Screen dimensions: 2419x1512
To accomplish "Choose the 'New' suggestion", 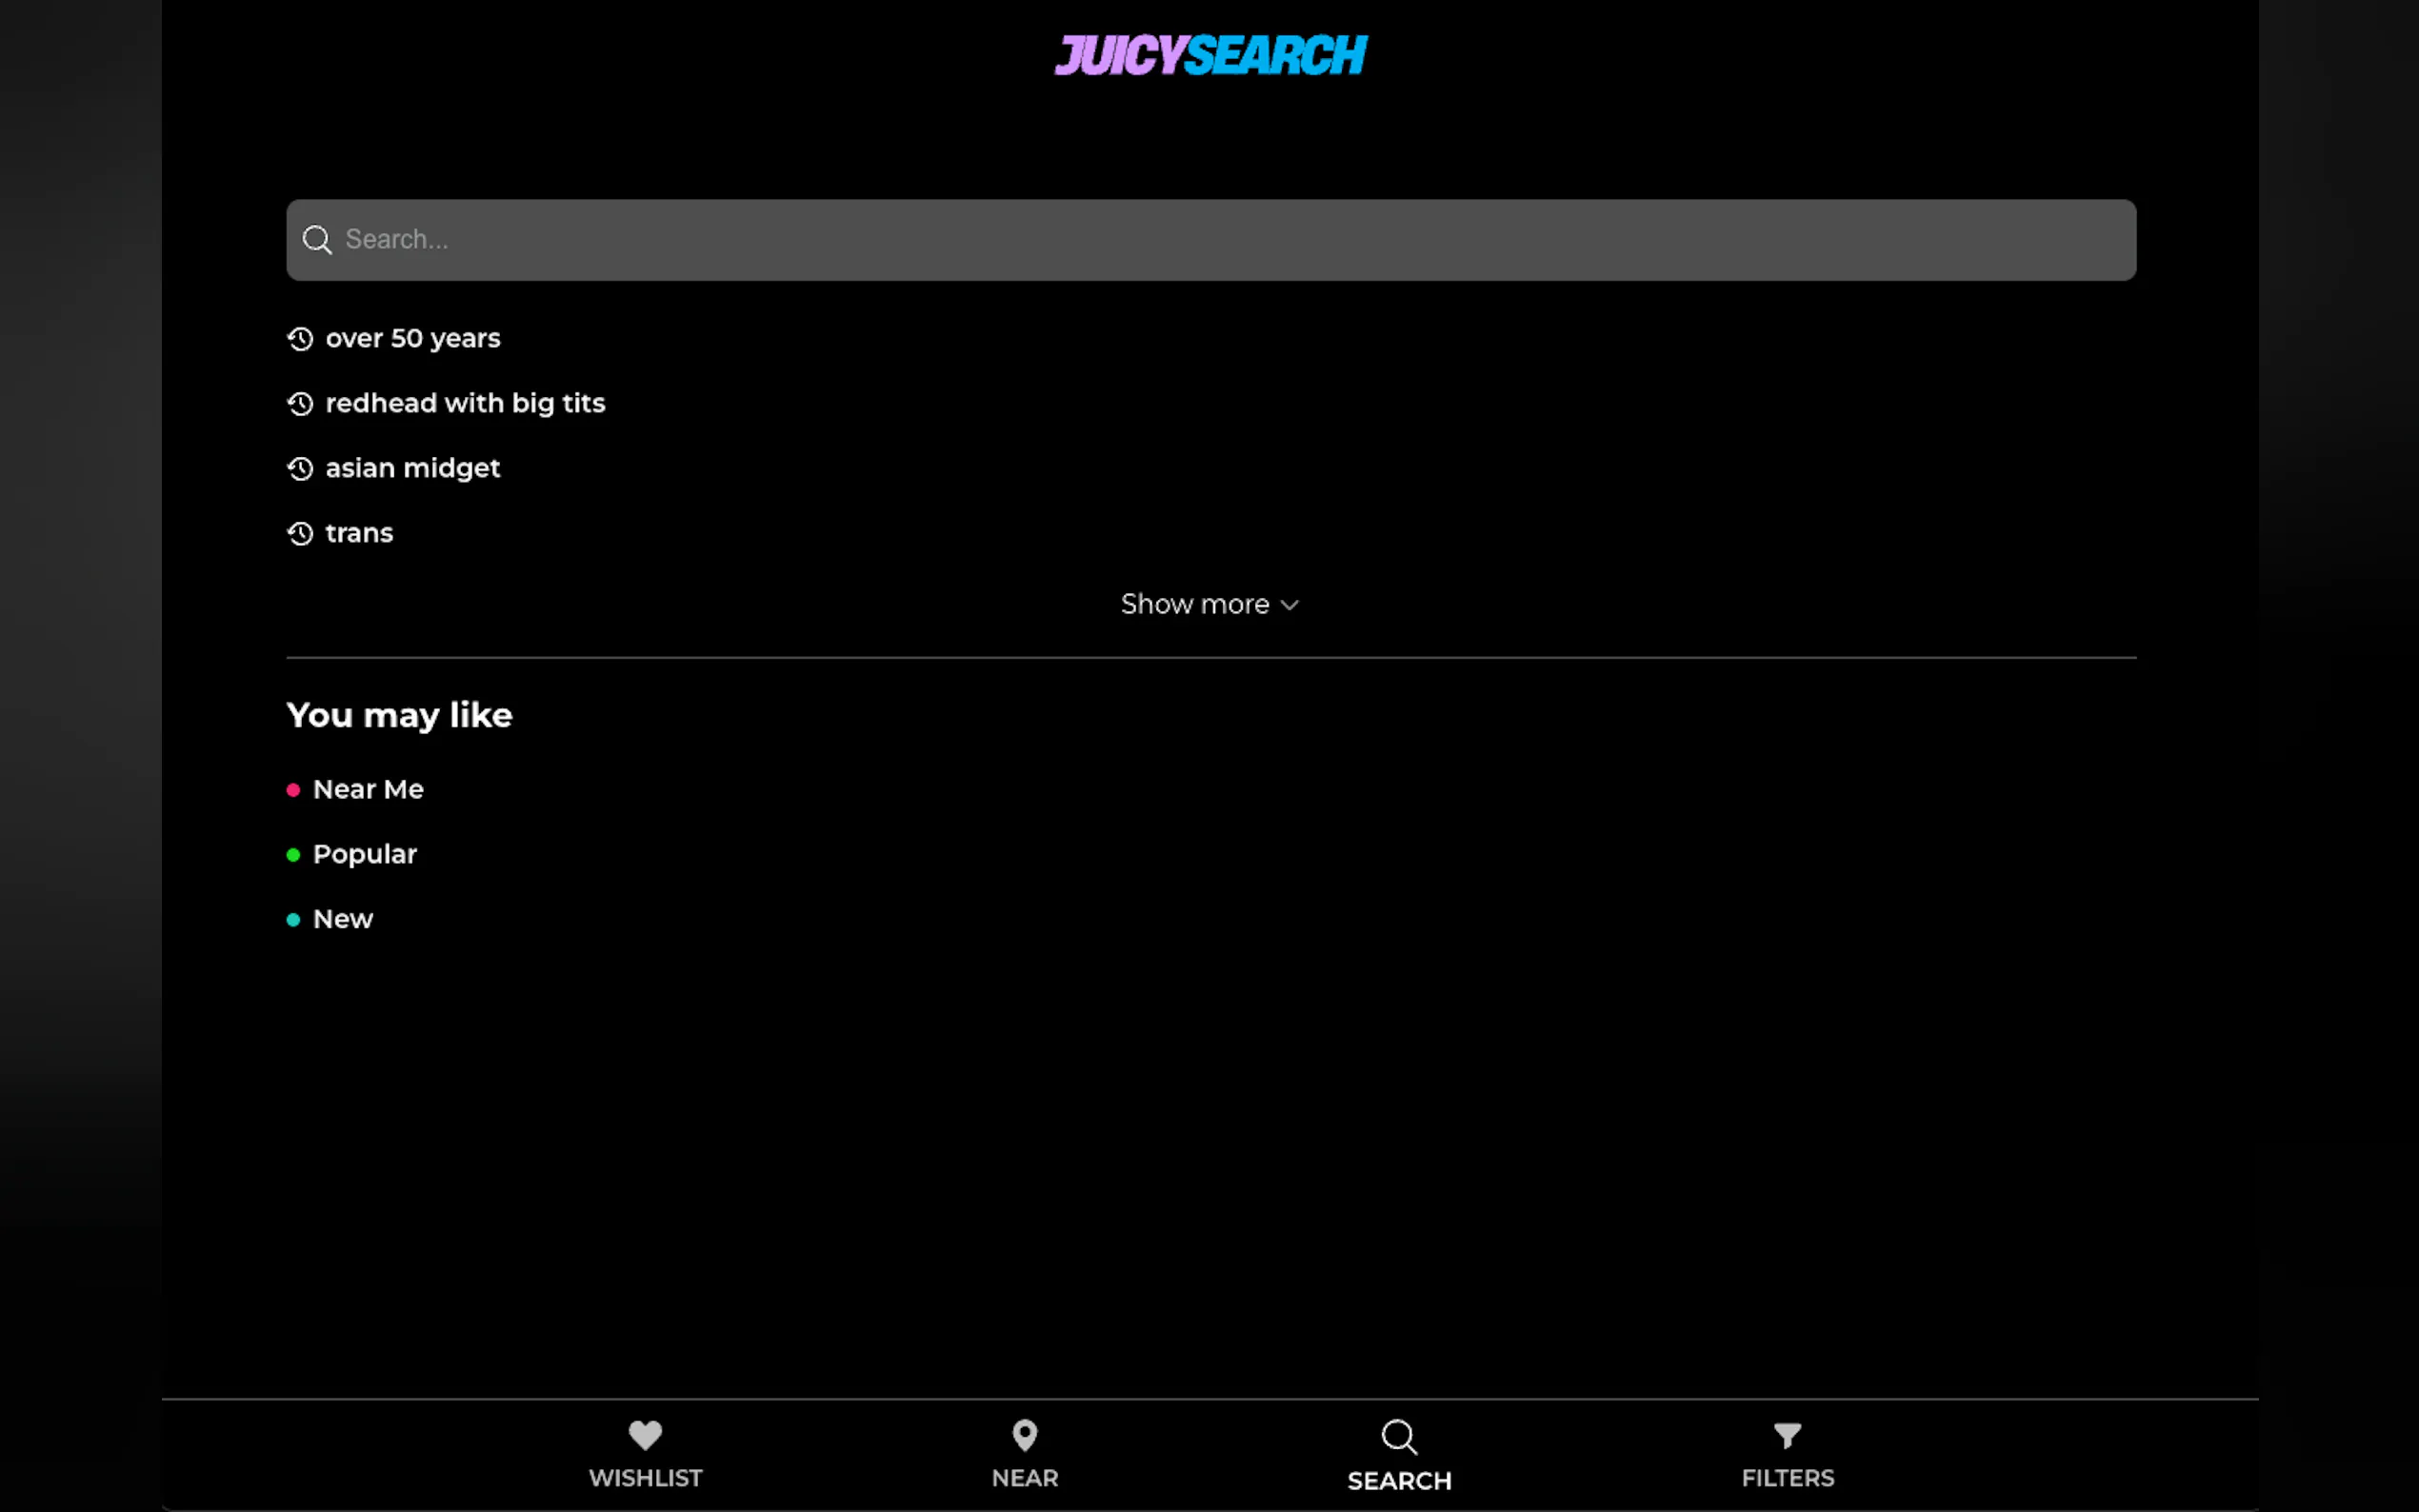I will coord(343,919).
